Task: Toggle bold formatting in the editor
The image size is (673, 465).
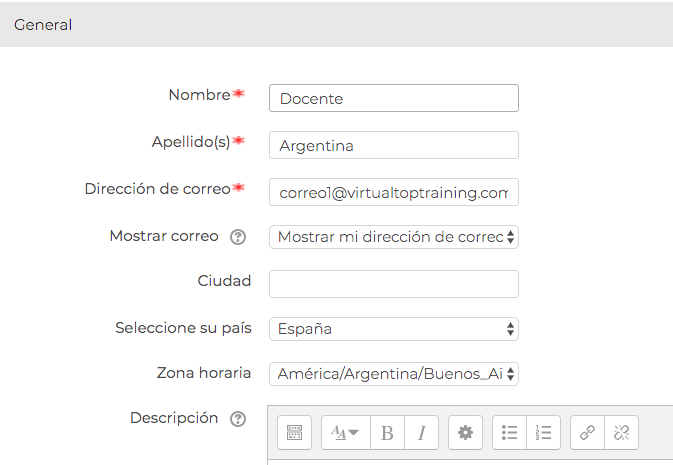Action: pyautogui.click(x=387, y=432)
